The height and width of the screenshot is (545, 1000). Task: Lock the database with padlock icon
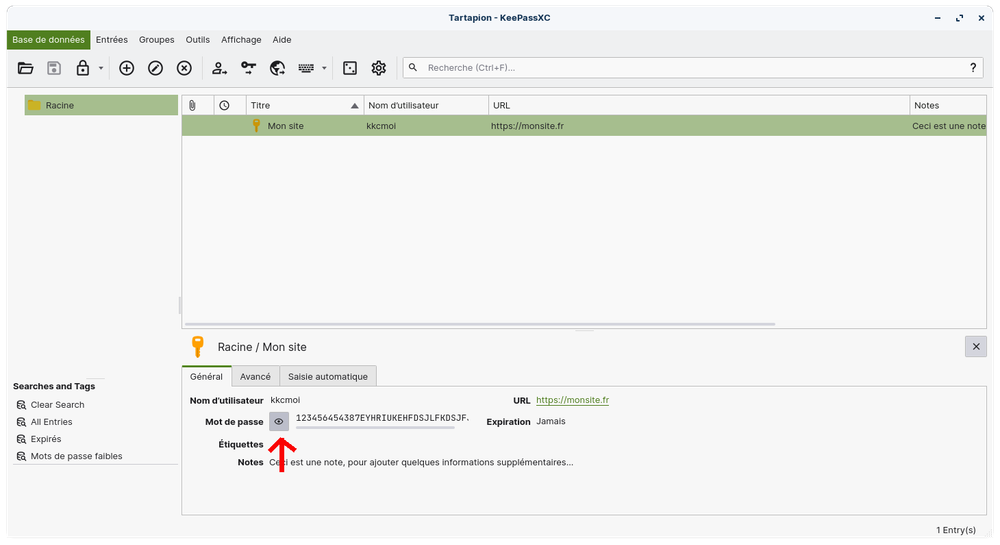[83, 68]
